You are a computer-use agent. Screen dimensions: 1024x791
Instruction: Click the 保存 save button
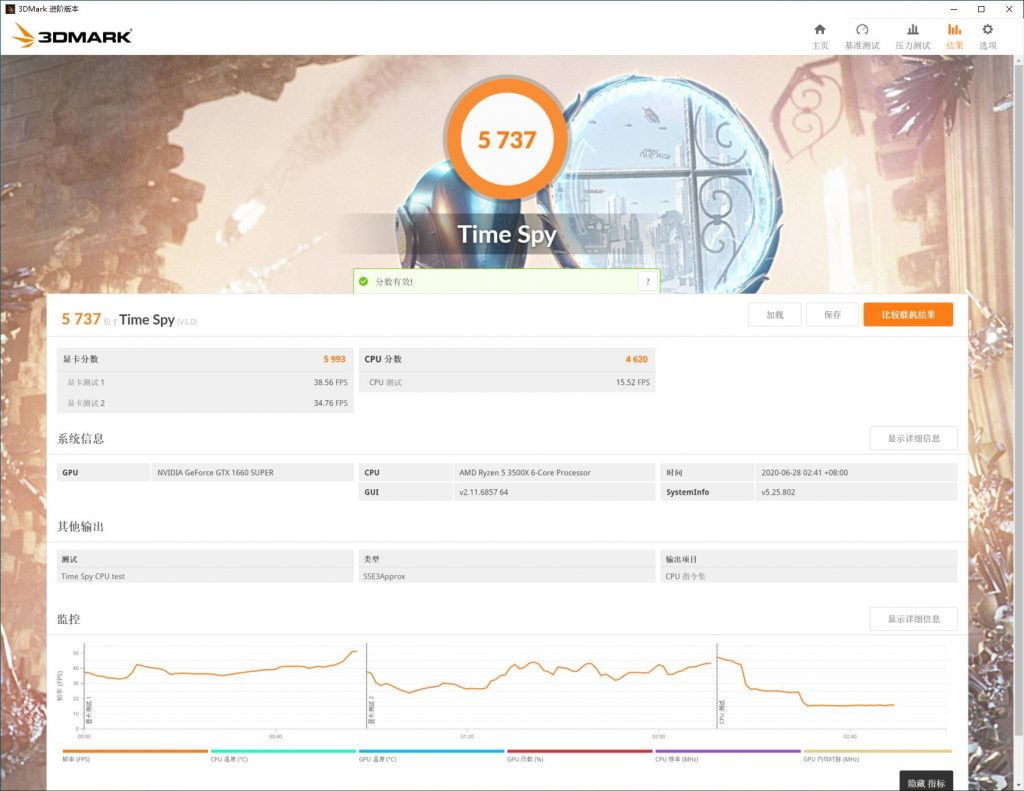[x=832, y=315]
